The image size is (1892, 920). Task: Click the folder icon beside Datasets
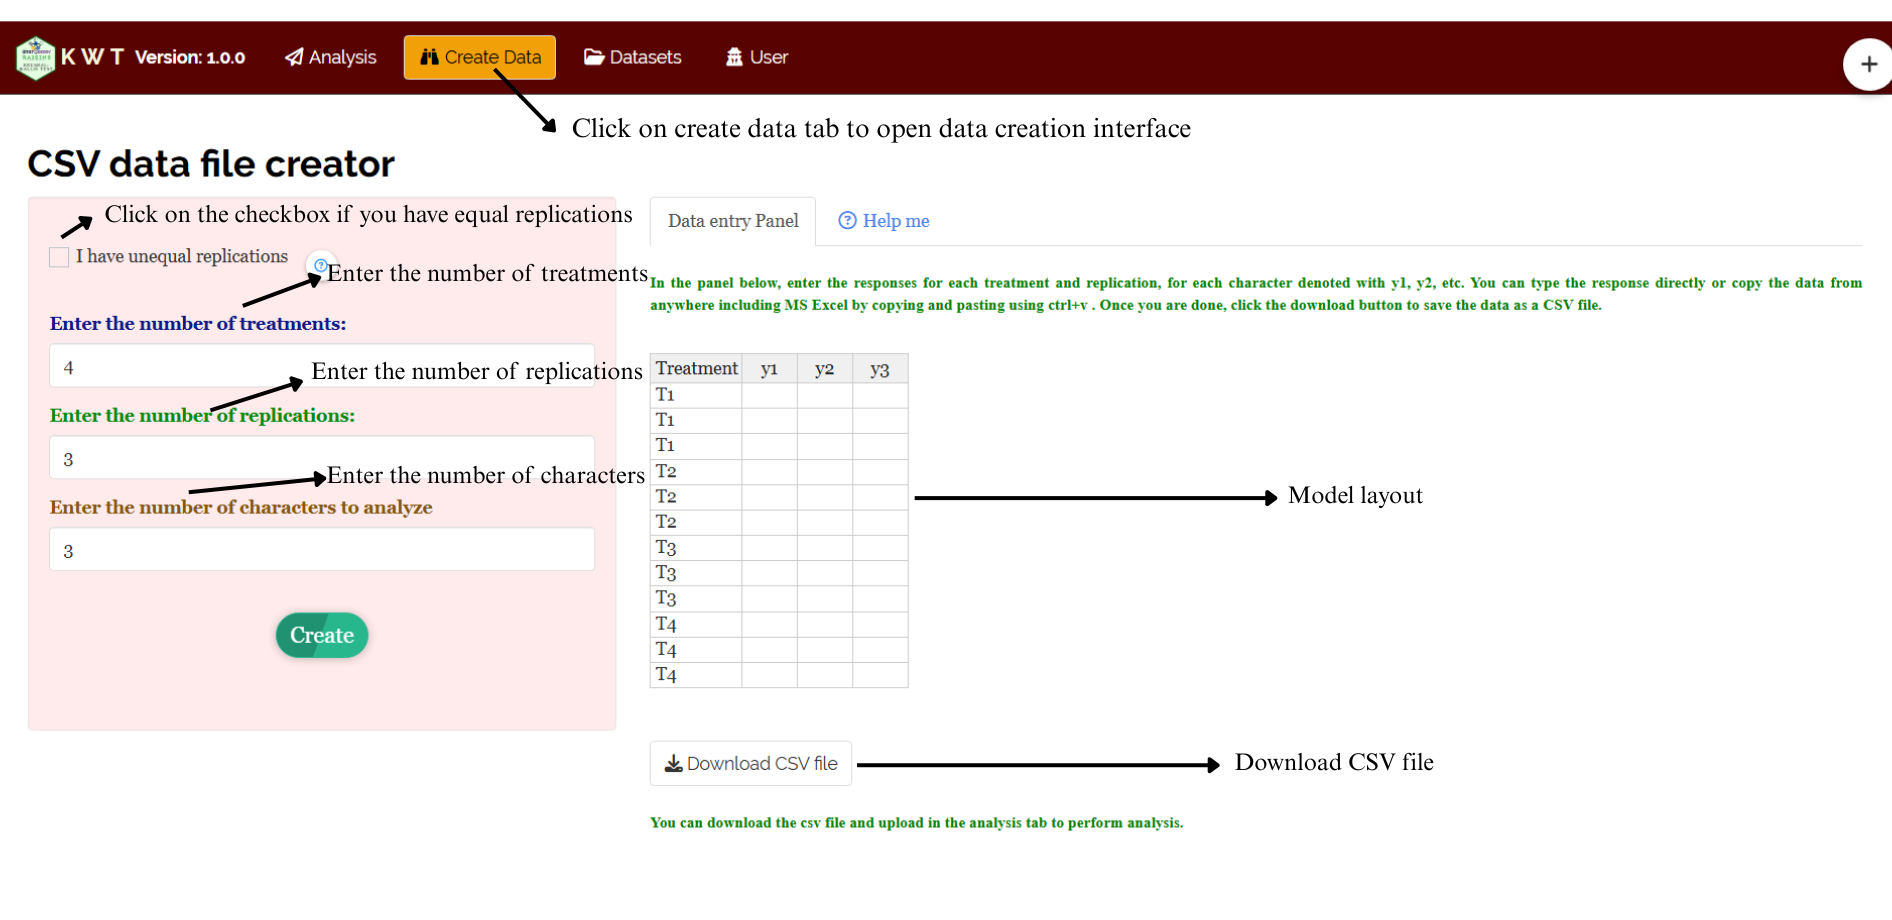594,57
